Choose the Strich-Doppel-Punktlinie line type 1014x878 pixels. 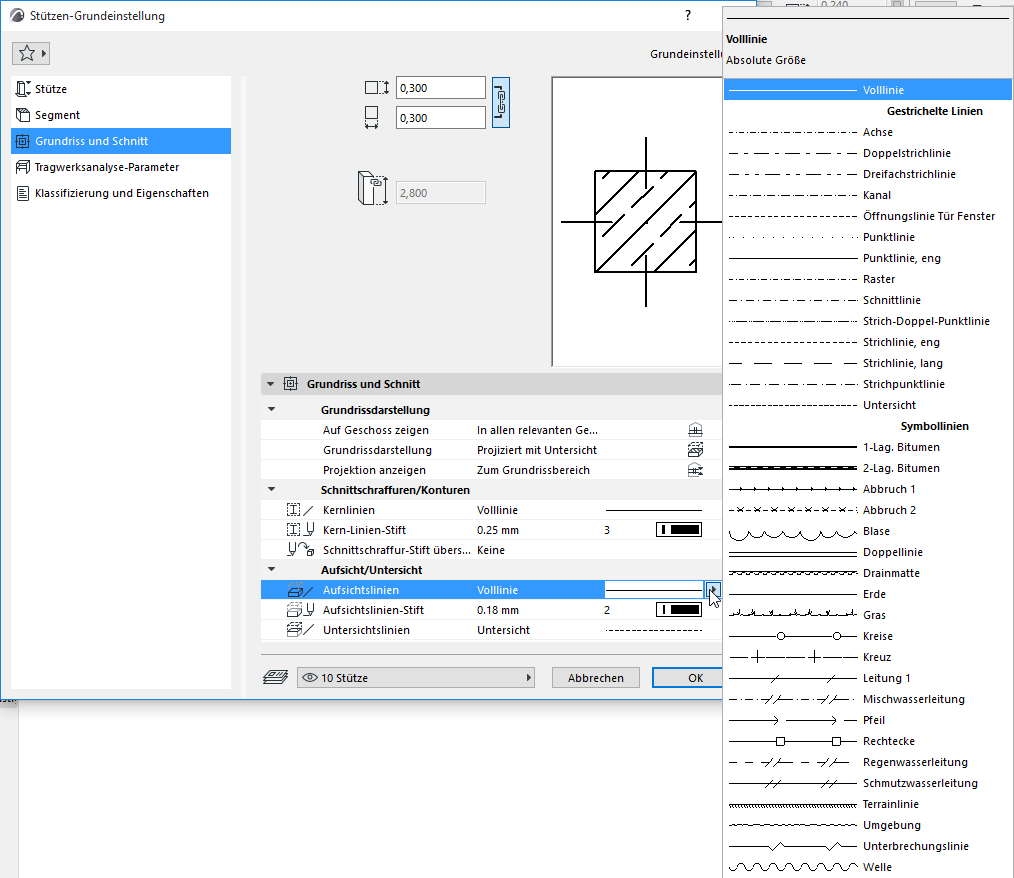pos(868,321)
